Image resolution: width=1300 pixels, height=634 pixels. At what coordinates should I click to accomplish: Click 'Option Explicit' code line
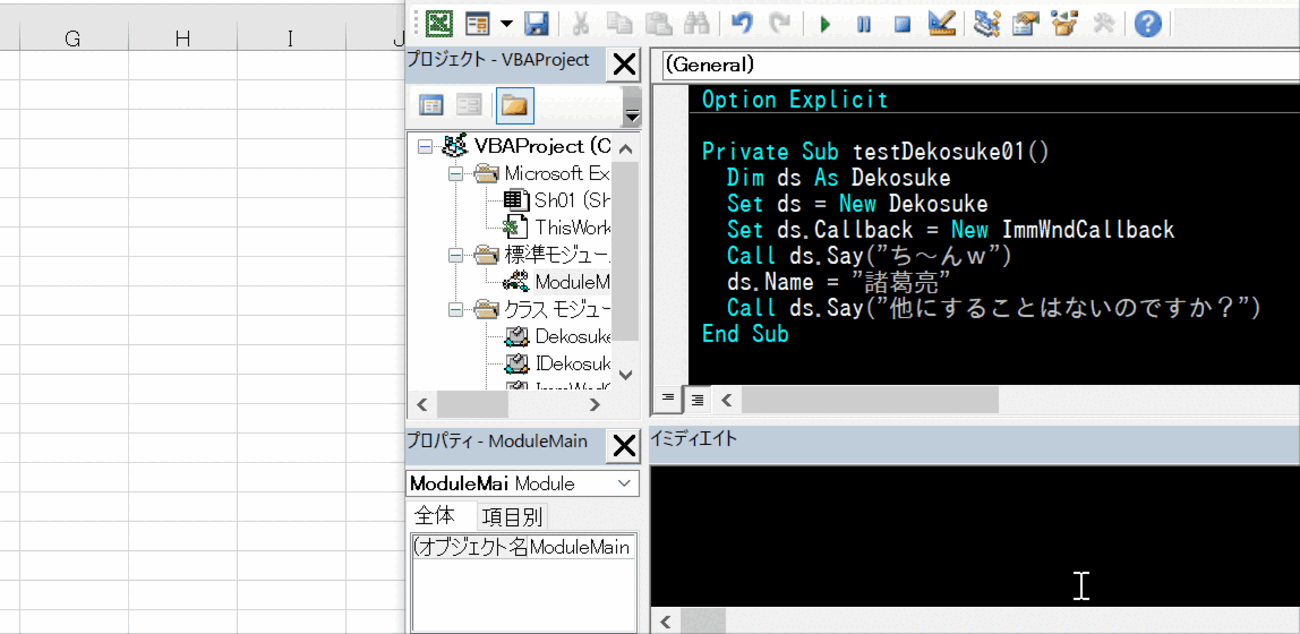pos(795,99)
